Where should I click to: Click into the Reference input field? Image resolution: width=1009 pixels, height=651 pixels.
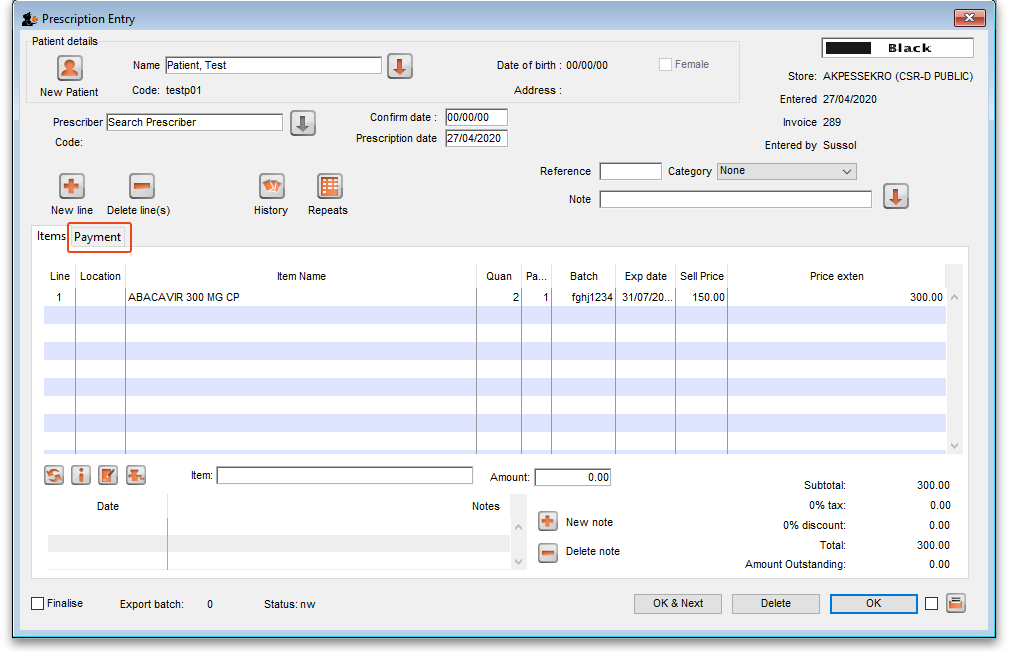click(x=630, y=172)
